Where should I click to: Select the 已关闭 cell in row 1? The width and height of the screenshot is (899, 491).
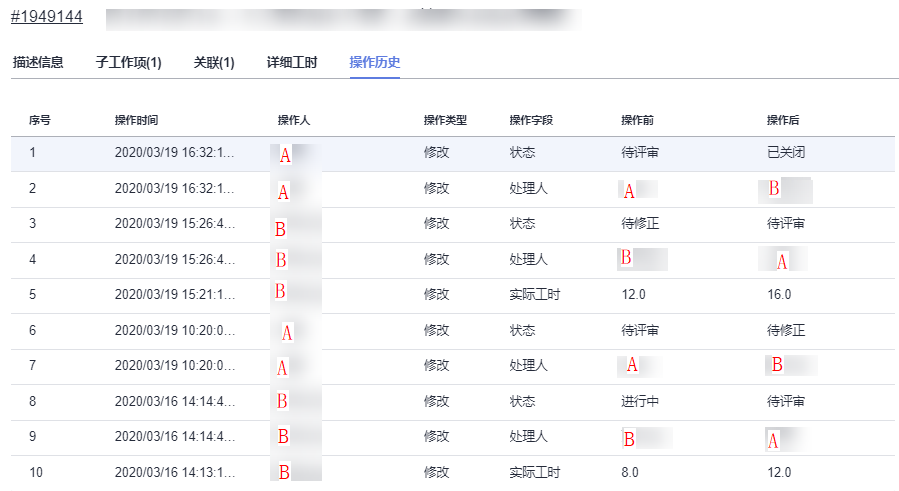(786, 153)
